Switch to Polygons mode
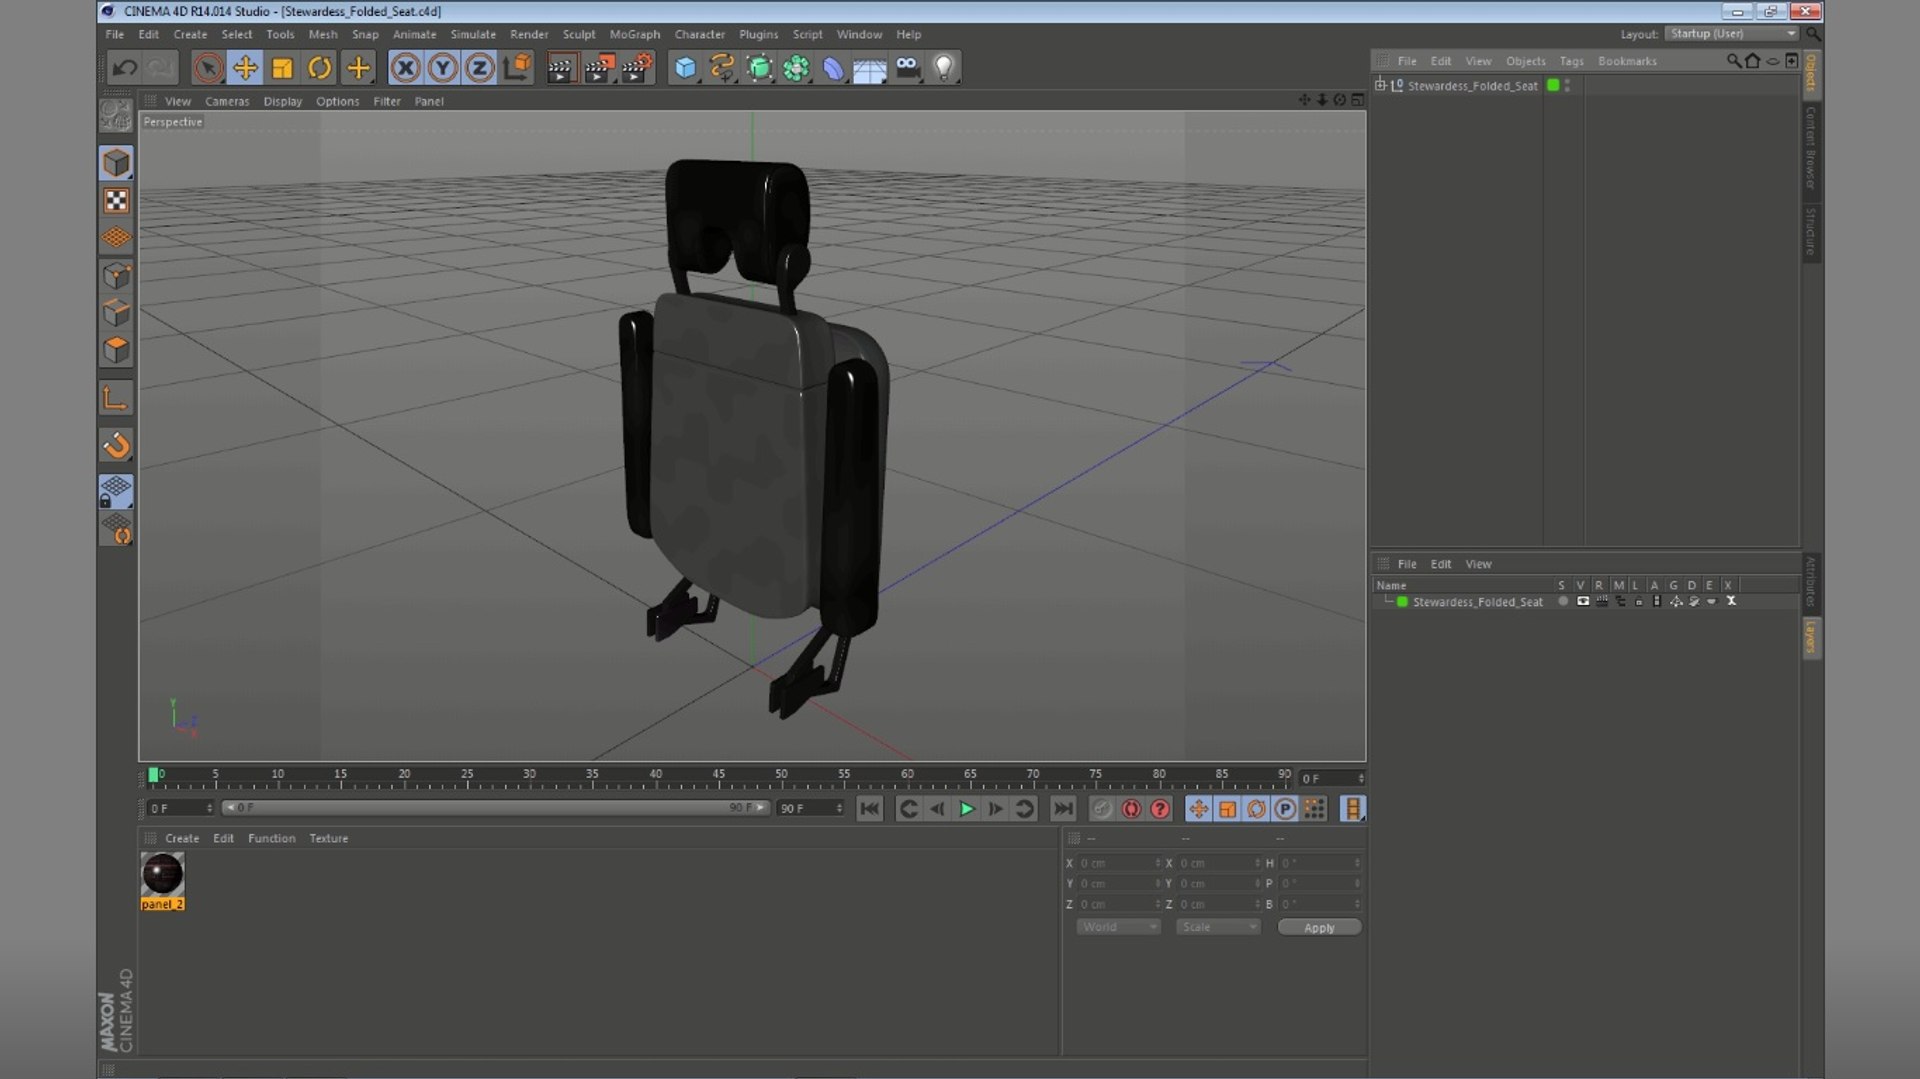Screen dimensions: 1920x1079 point(116,351)
